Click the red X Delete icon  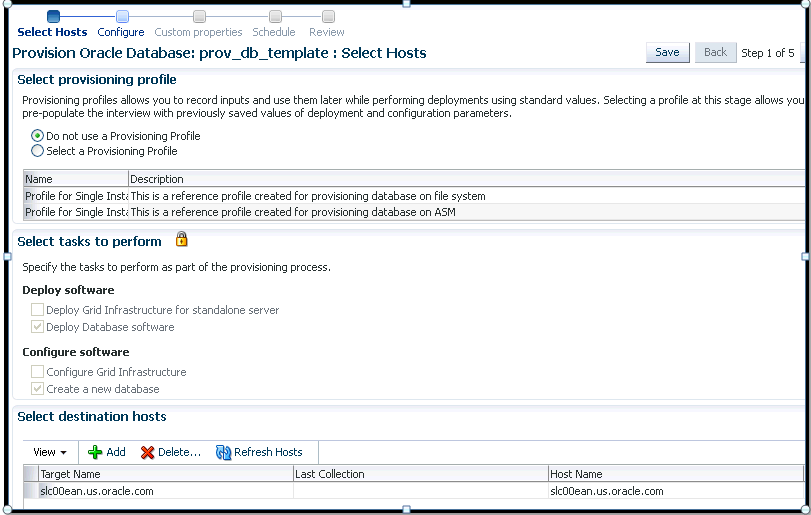point(147,452)
